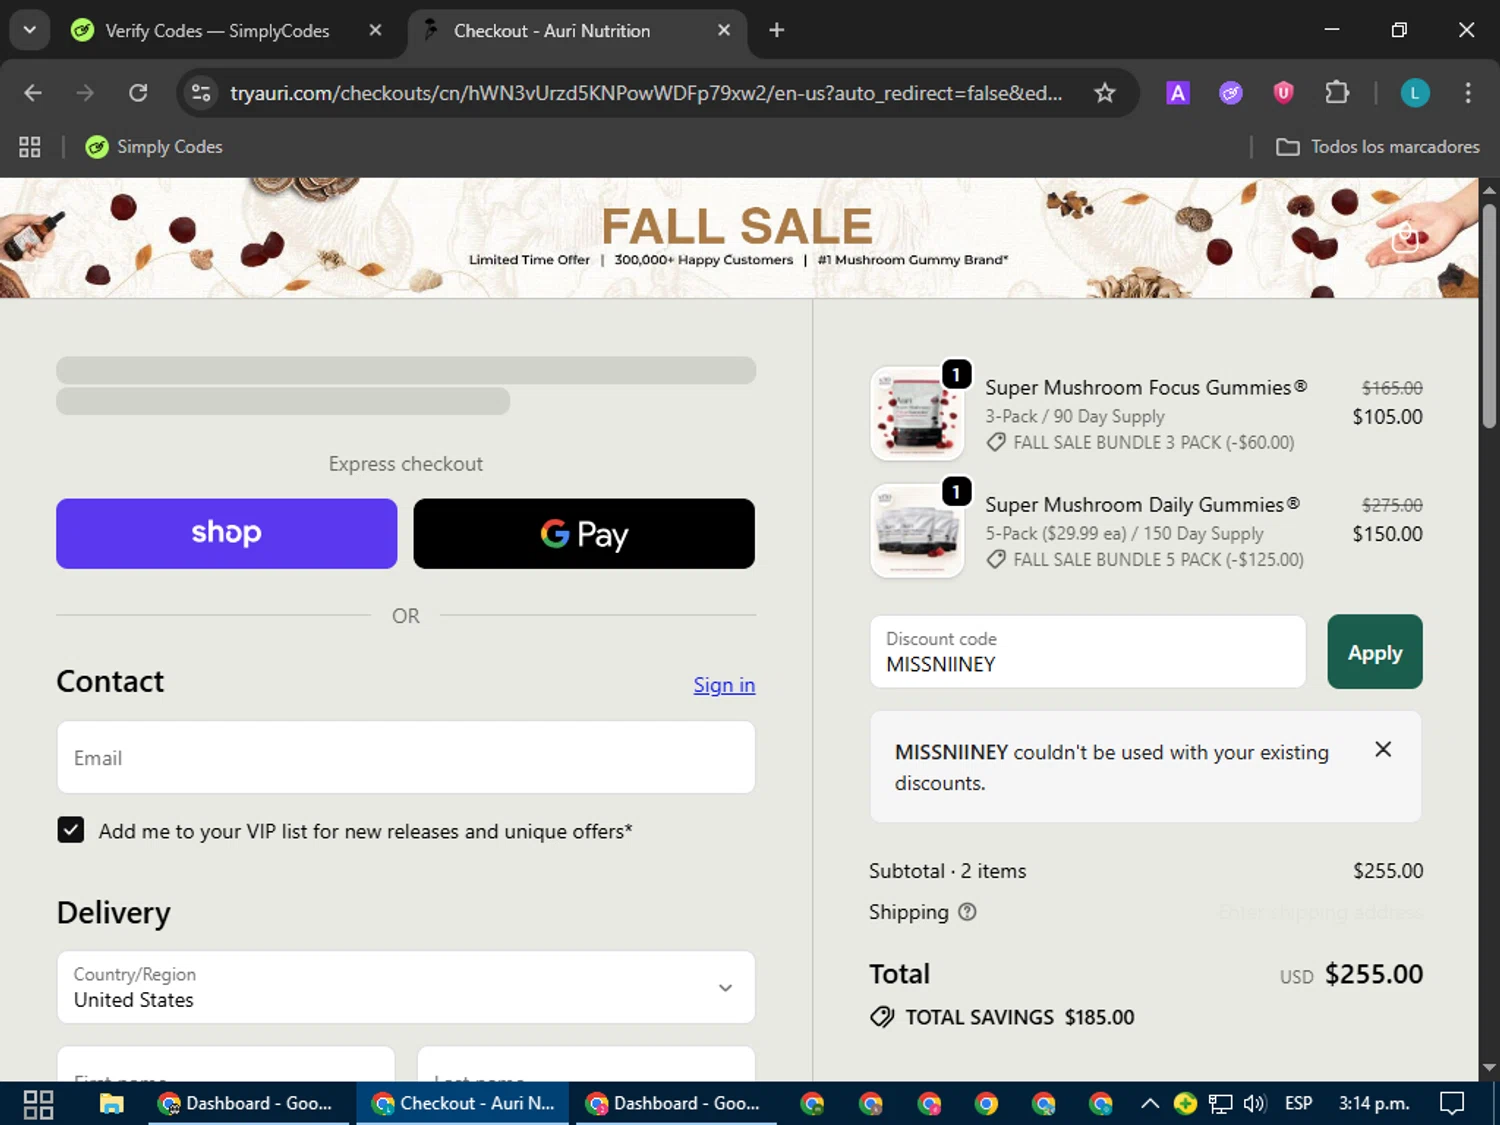Expand the Country/Region dropdown
1500x1125 pixels.
pos(406,987)
